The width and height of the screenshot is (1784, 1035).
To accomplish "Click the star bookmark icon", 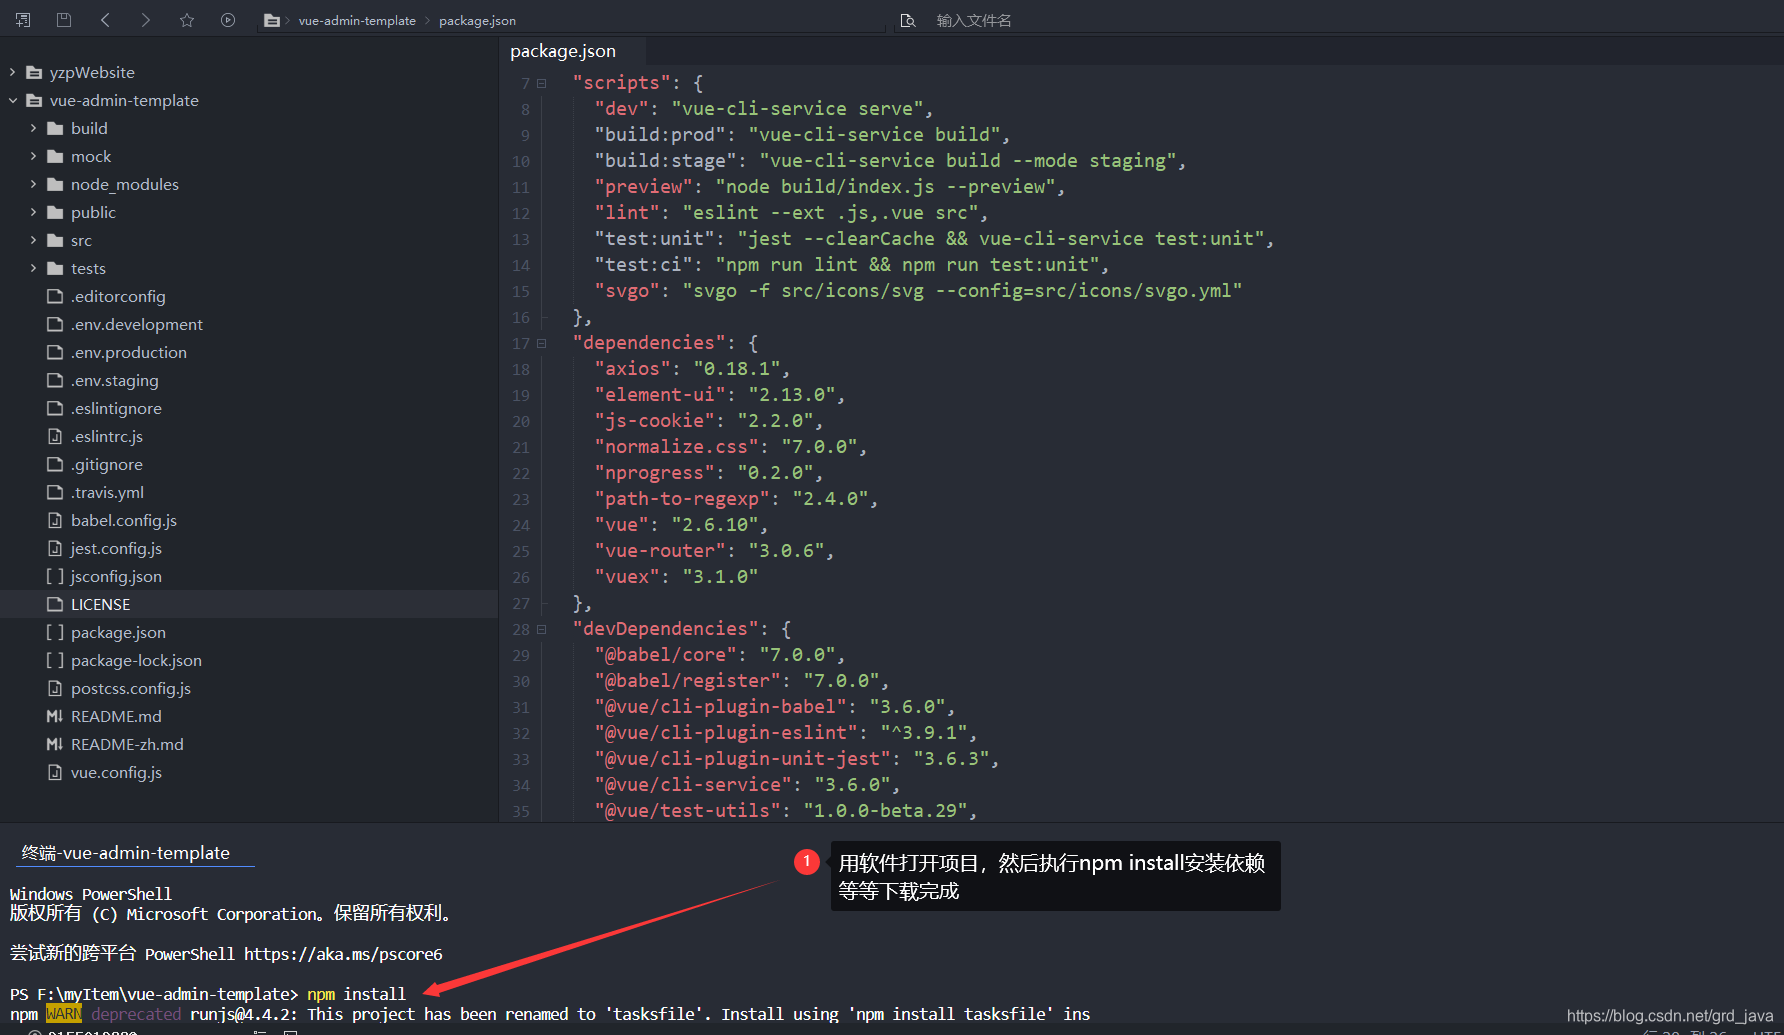I will click(x=187, y=20).
